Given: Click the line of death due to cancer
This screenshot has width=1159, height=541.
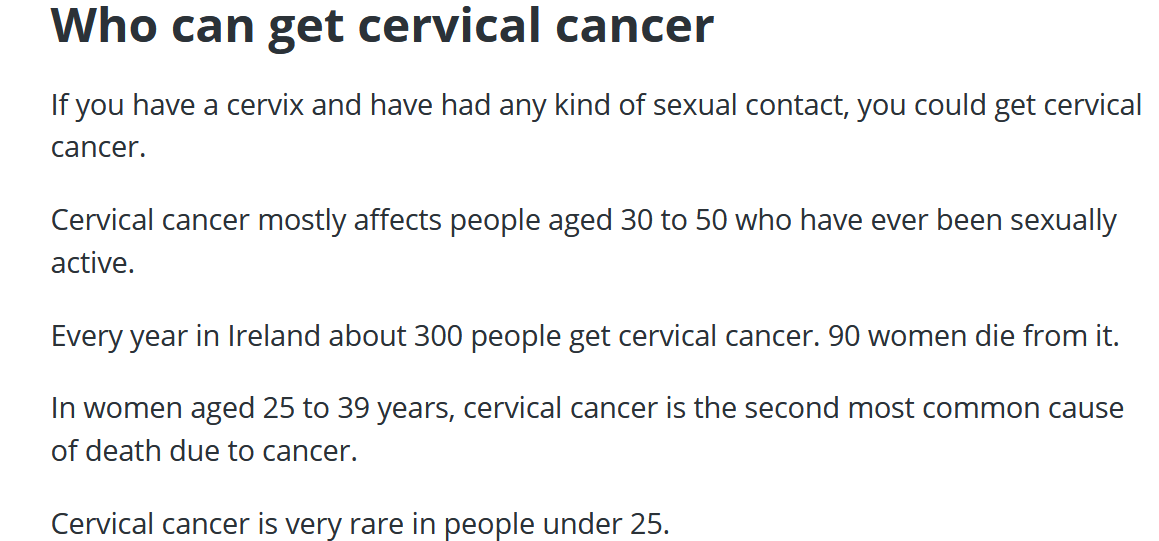Looking at the screenshot, I should pos(204,451).
